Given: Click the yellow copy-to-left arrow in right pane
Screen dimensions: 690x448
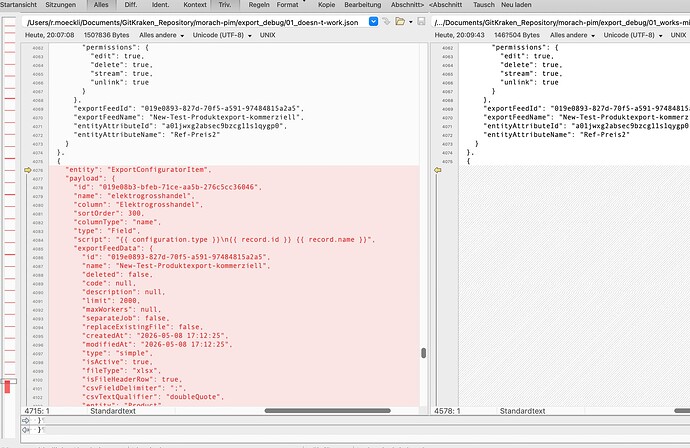Looking at the screenshot, I should 438,170.
